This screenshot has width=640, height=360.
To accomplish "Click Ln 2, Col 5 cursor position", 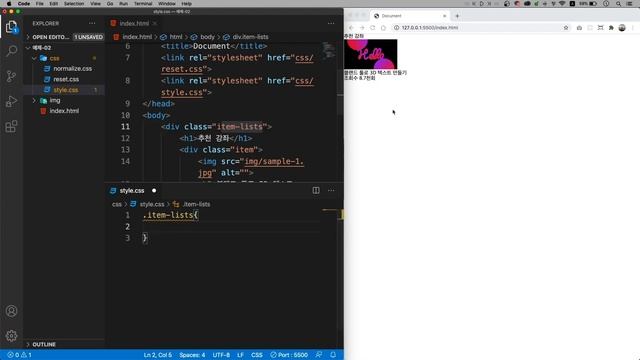I will (x=158, y=355).
